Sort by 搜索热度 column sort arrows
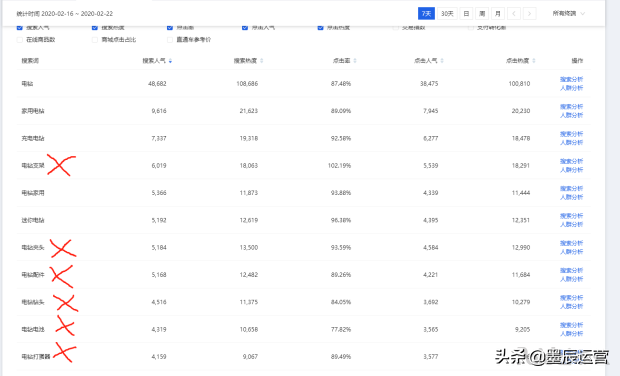The image size is (620, 376). coord(262,61)
